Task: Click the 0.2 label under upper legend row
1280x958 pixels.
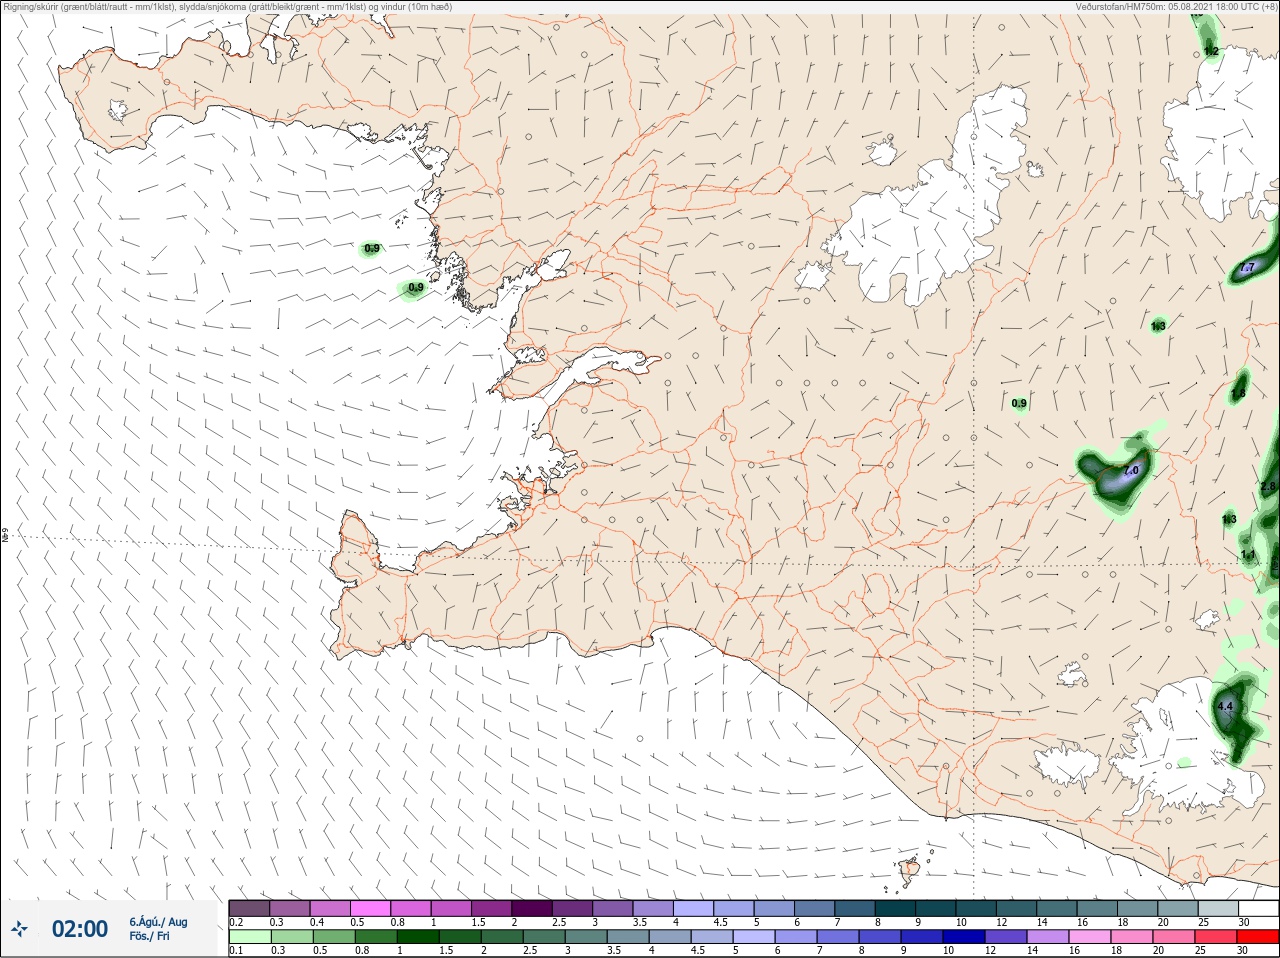Action: [x=236, y=922]
